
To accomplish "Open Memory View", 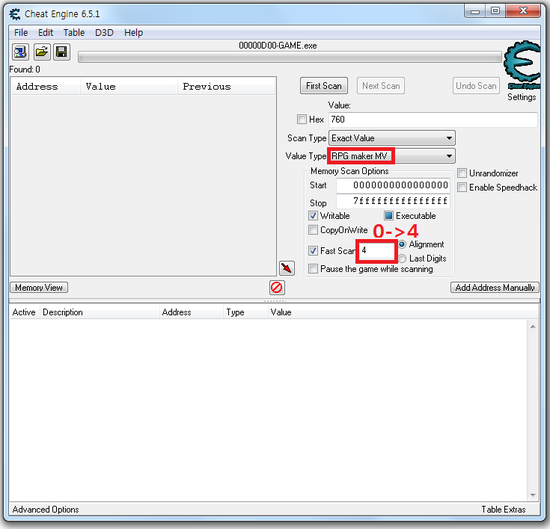I will pos(39,288).
